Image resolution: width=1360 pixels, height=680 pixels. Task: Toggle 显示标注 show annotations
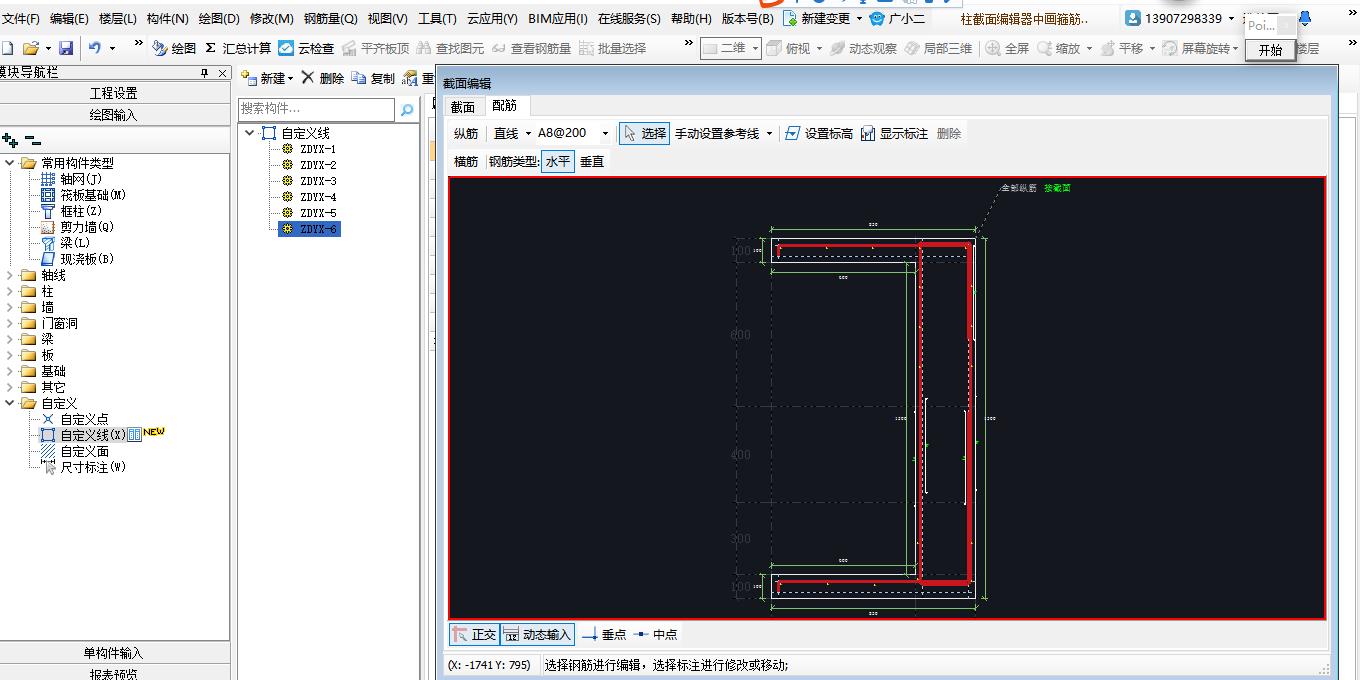893,133
